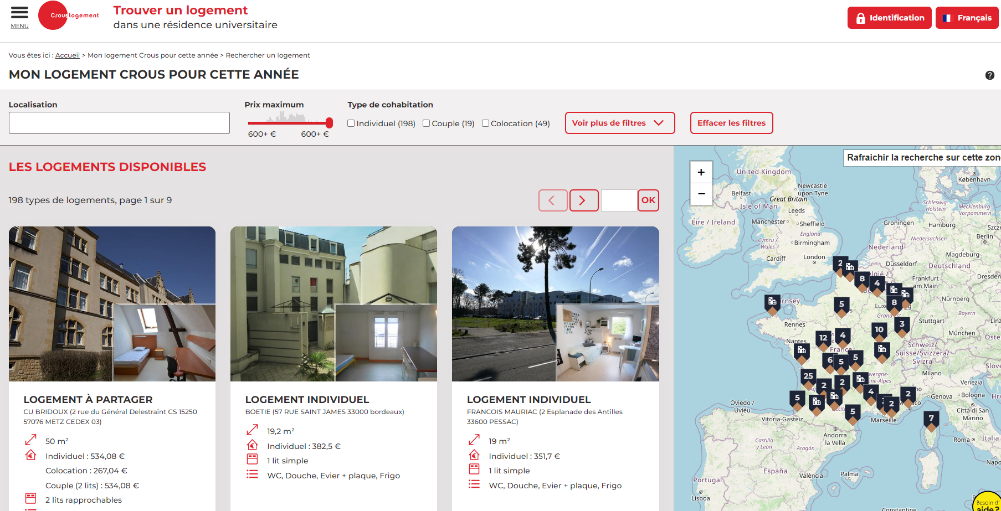Click breadcrumb Mon logement Crous pour cette année
The height and width of the screenshot is (511, 1001).
pos(153,56)
